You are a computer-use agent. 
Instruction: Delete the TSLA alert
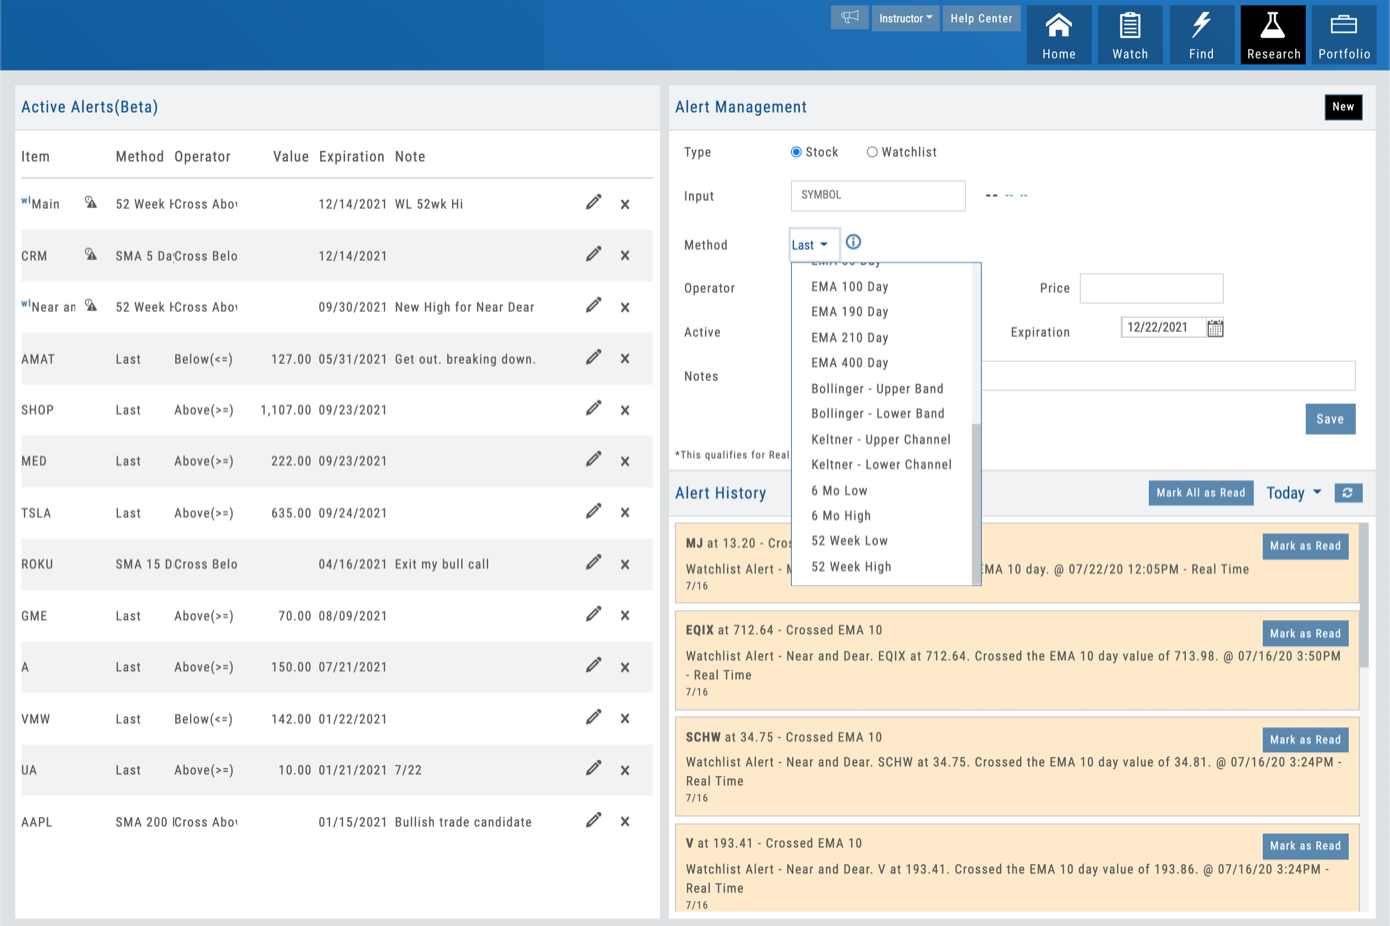coord(625,513)
